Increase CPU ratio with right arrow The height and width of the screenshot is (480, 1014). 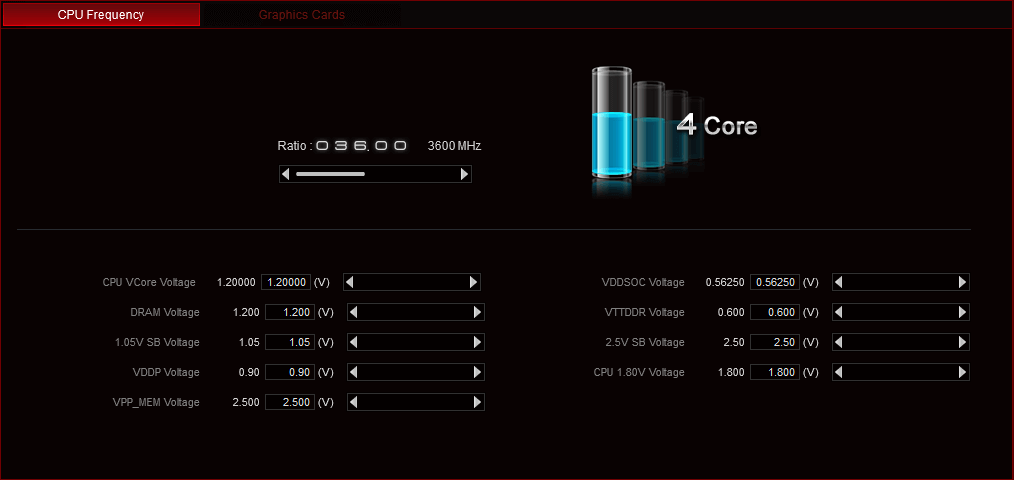click(464, 174)
